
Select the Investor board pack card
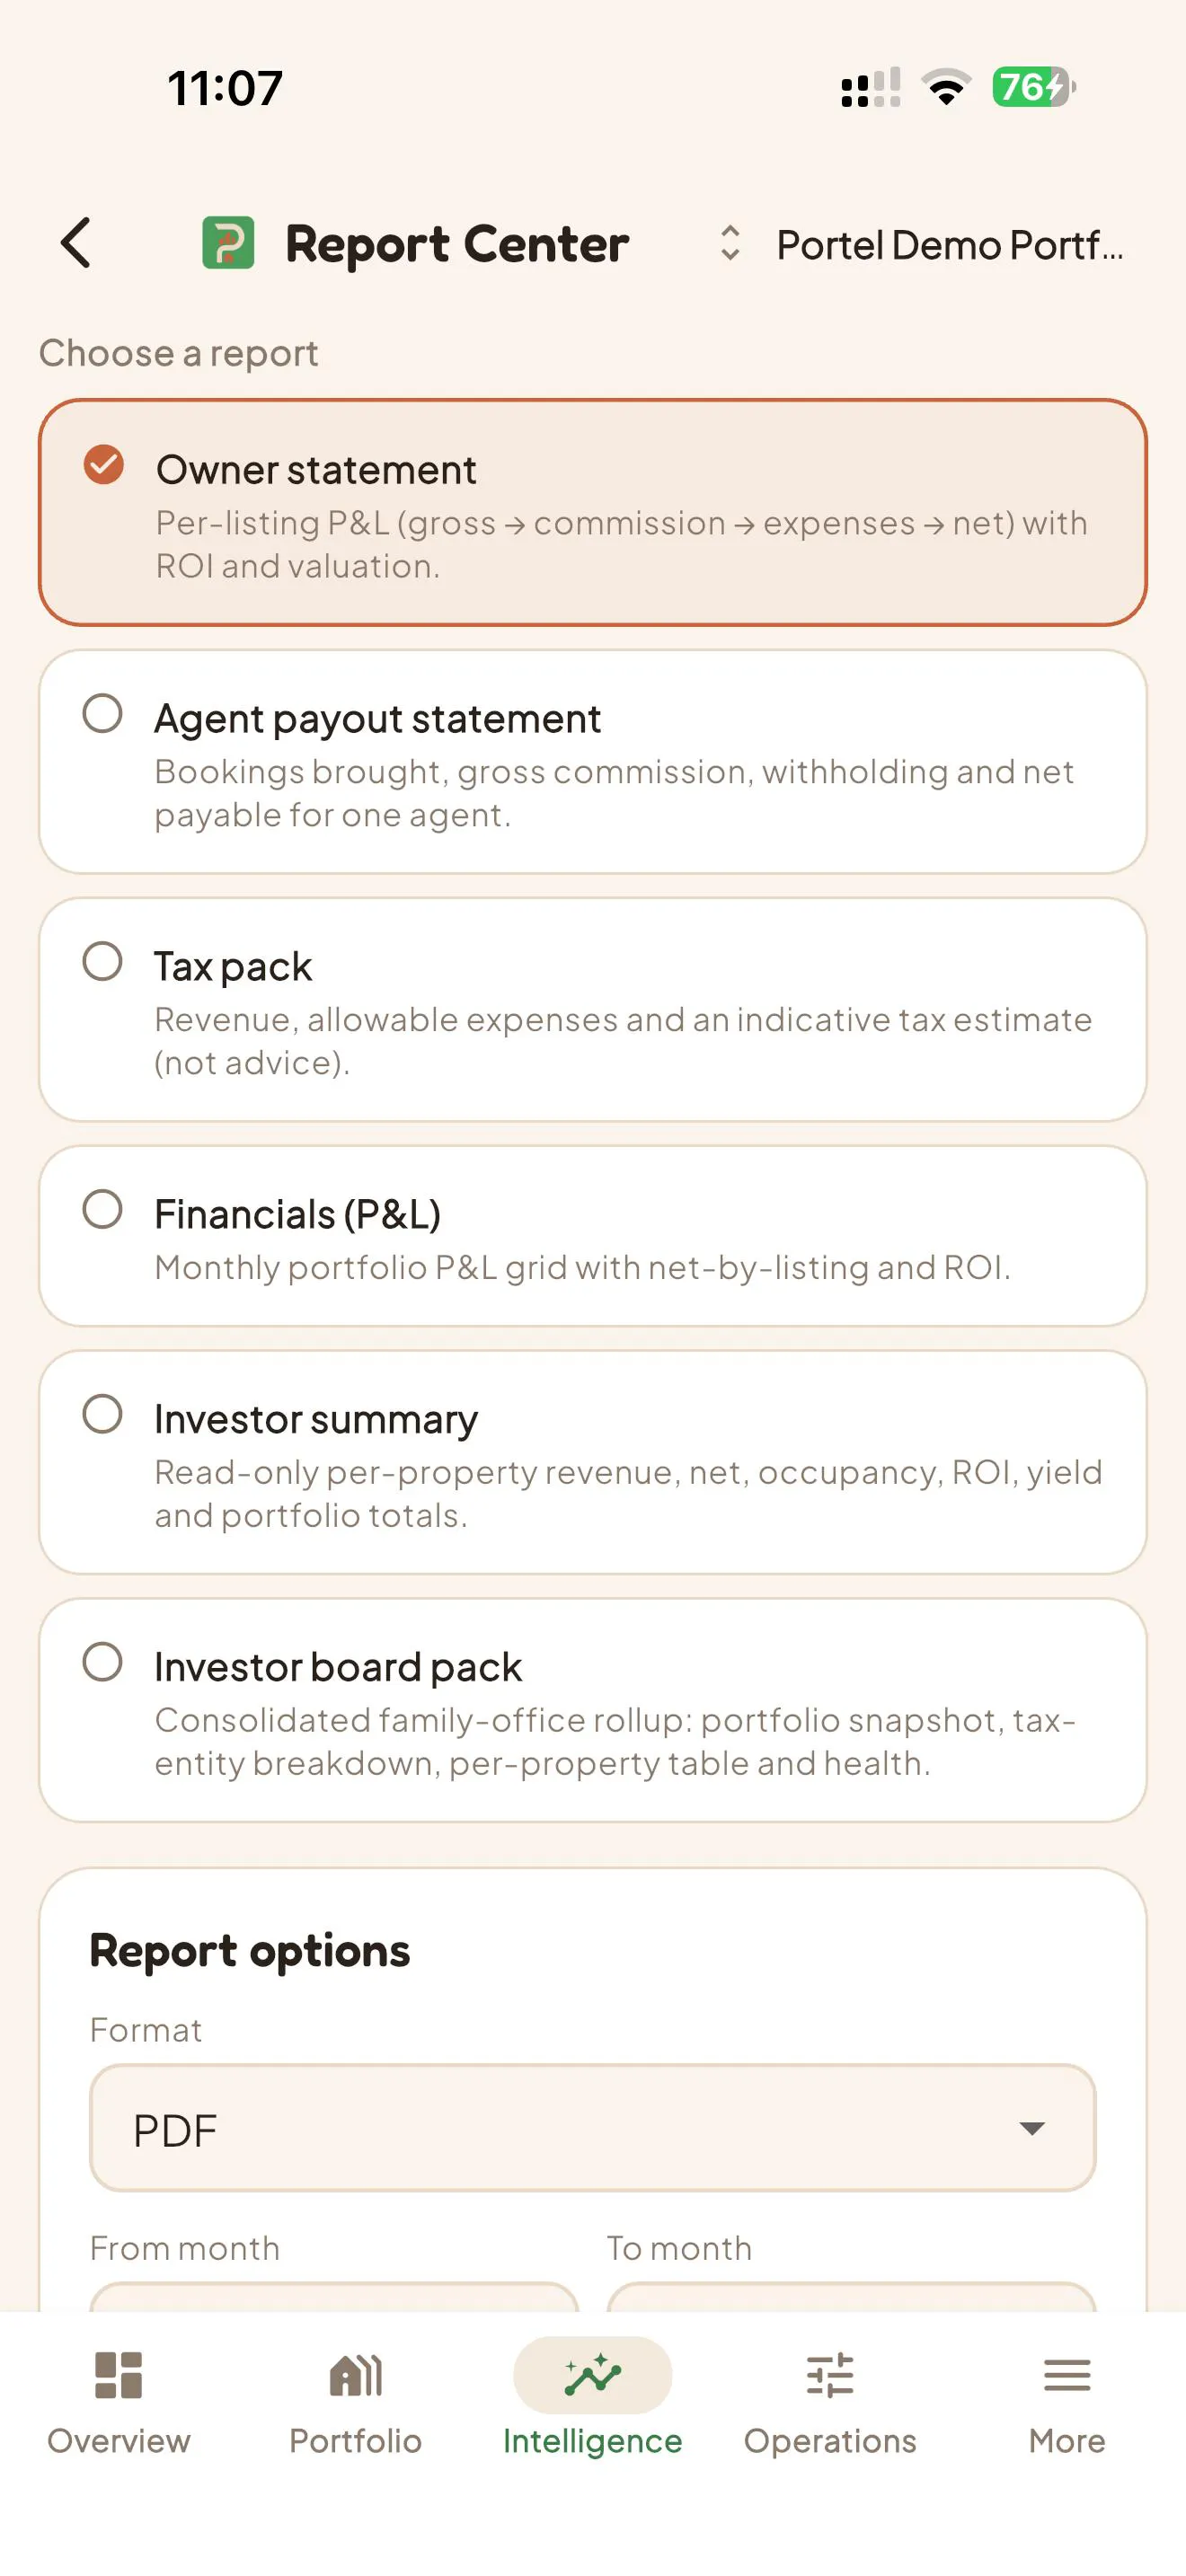[x=592, y=1710]
